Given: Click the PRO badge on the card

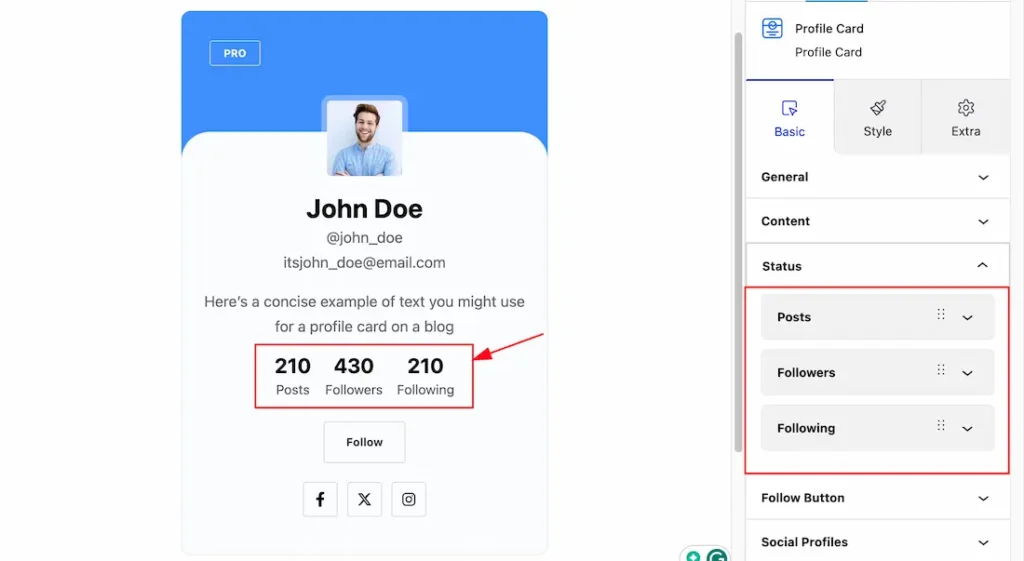Looking at the screenshot, I should click(x=235, y=54).
